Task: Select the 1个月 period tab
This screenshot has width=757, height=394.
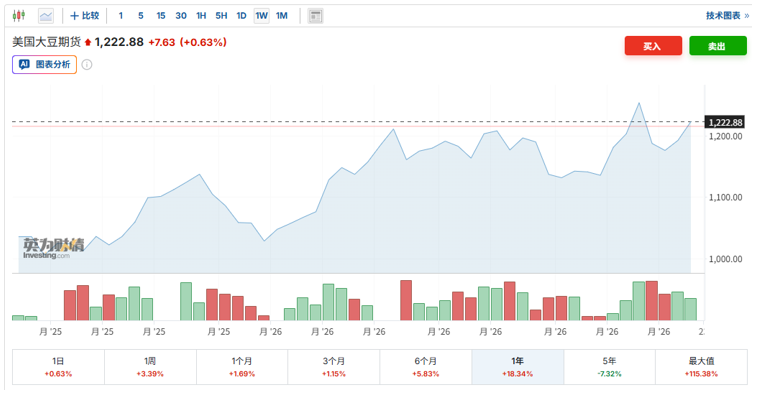Action: pyautogui.click(x=242, y=367)
